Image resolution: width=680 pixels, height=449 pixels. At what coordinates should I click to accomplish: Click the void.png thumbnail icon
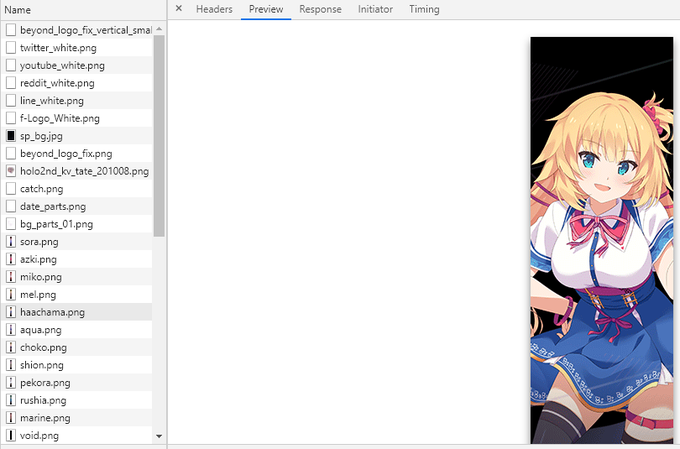(x=11, y=436)
